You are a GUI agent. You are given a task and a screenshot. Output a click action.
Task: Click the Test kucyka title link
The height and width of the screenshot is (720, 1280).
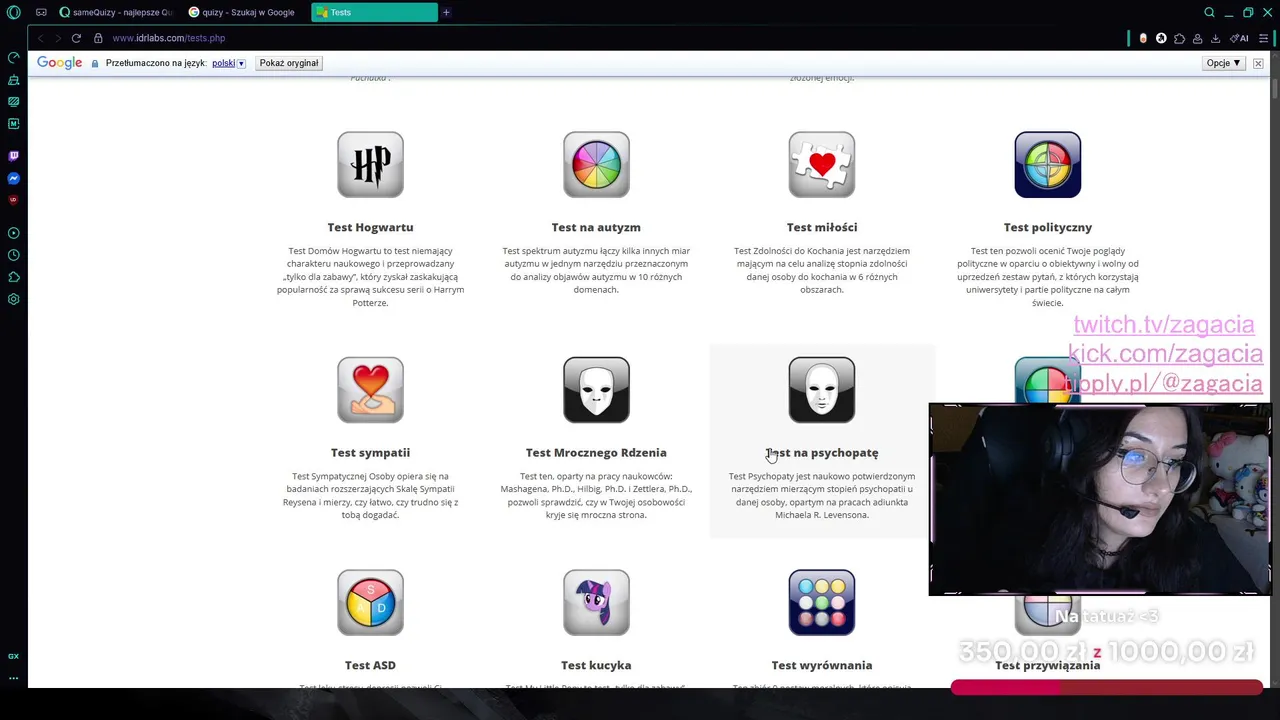(x=596, y=665)
